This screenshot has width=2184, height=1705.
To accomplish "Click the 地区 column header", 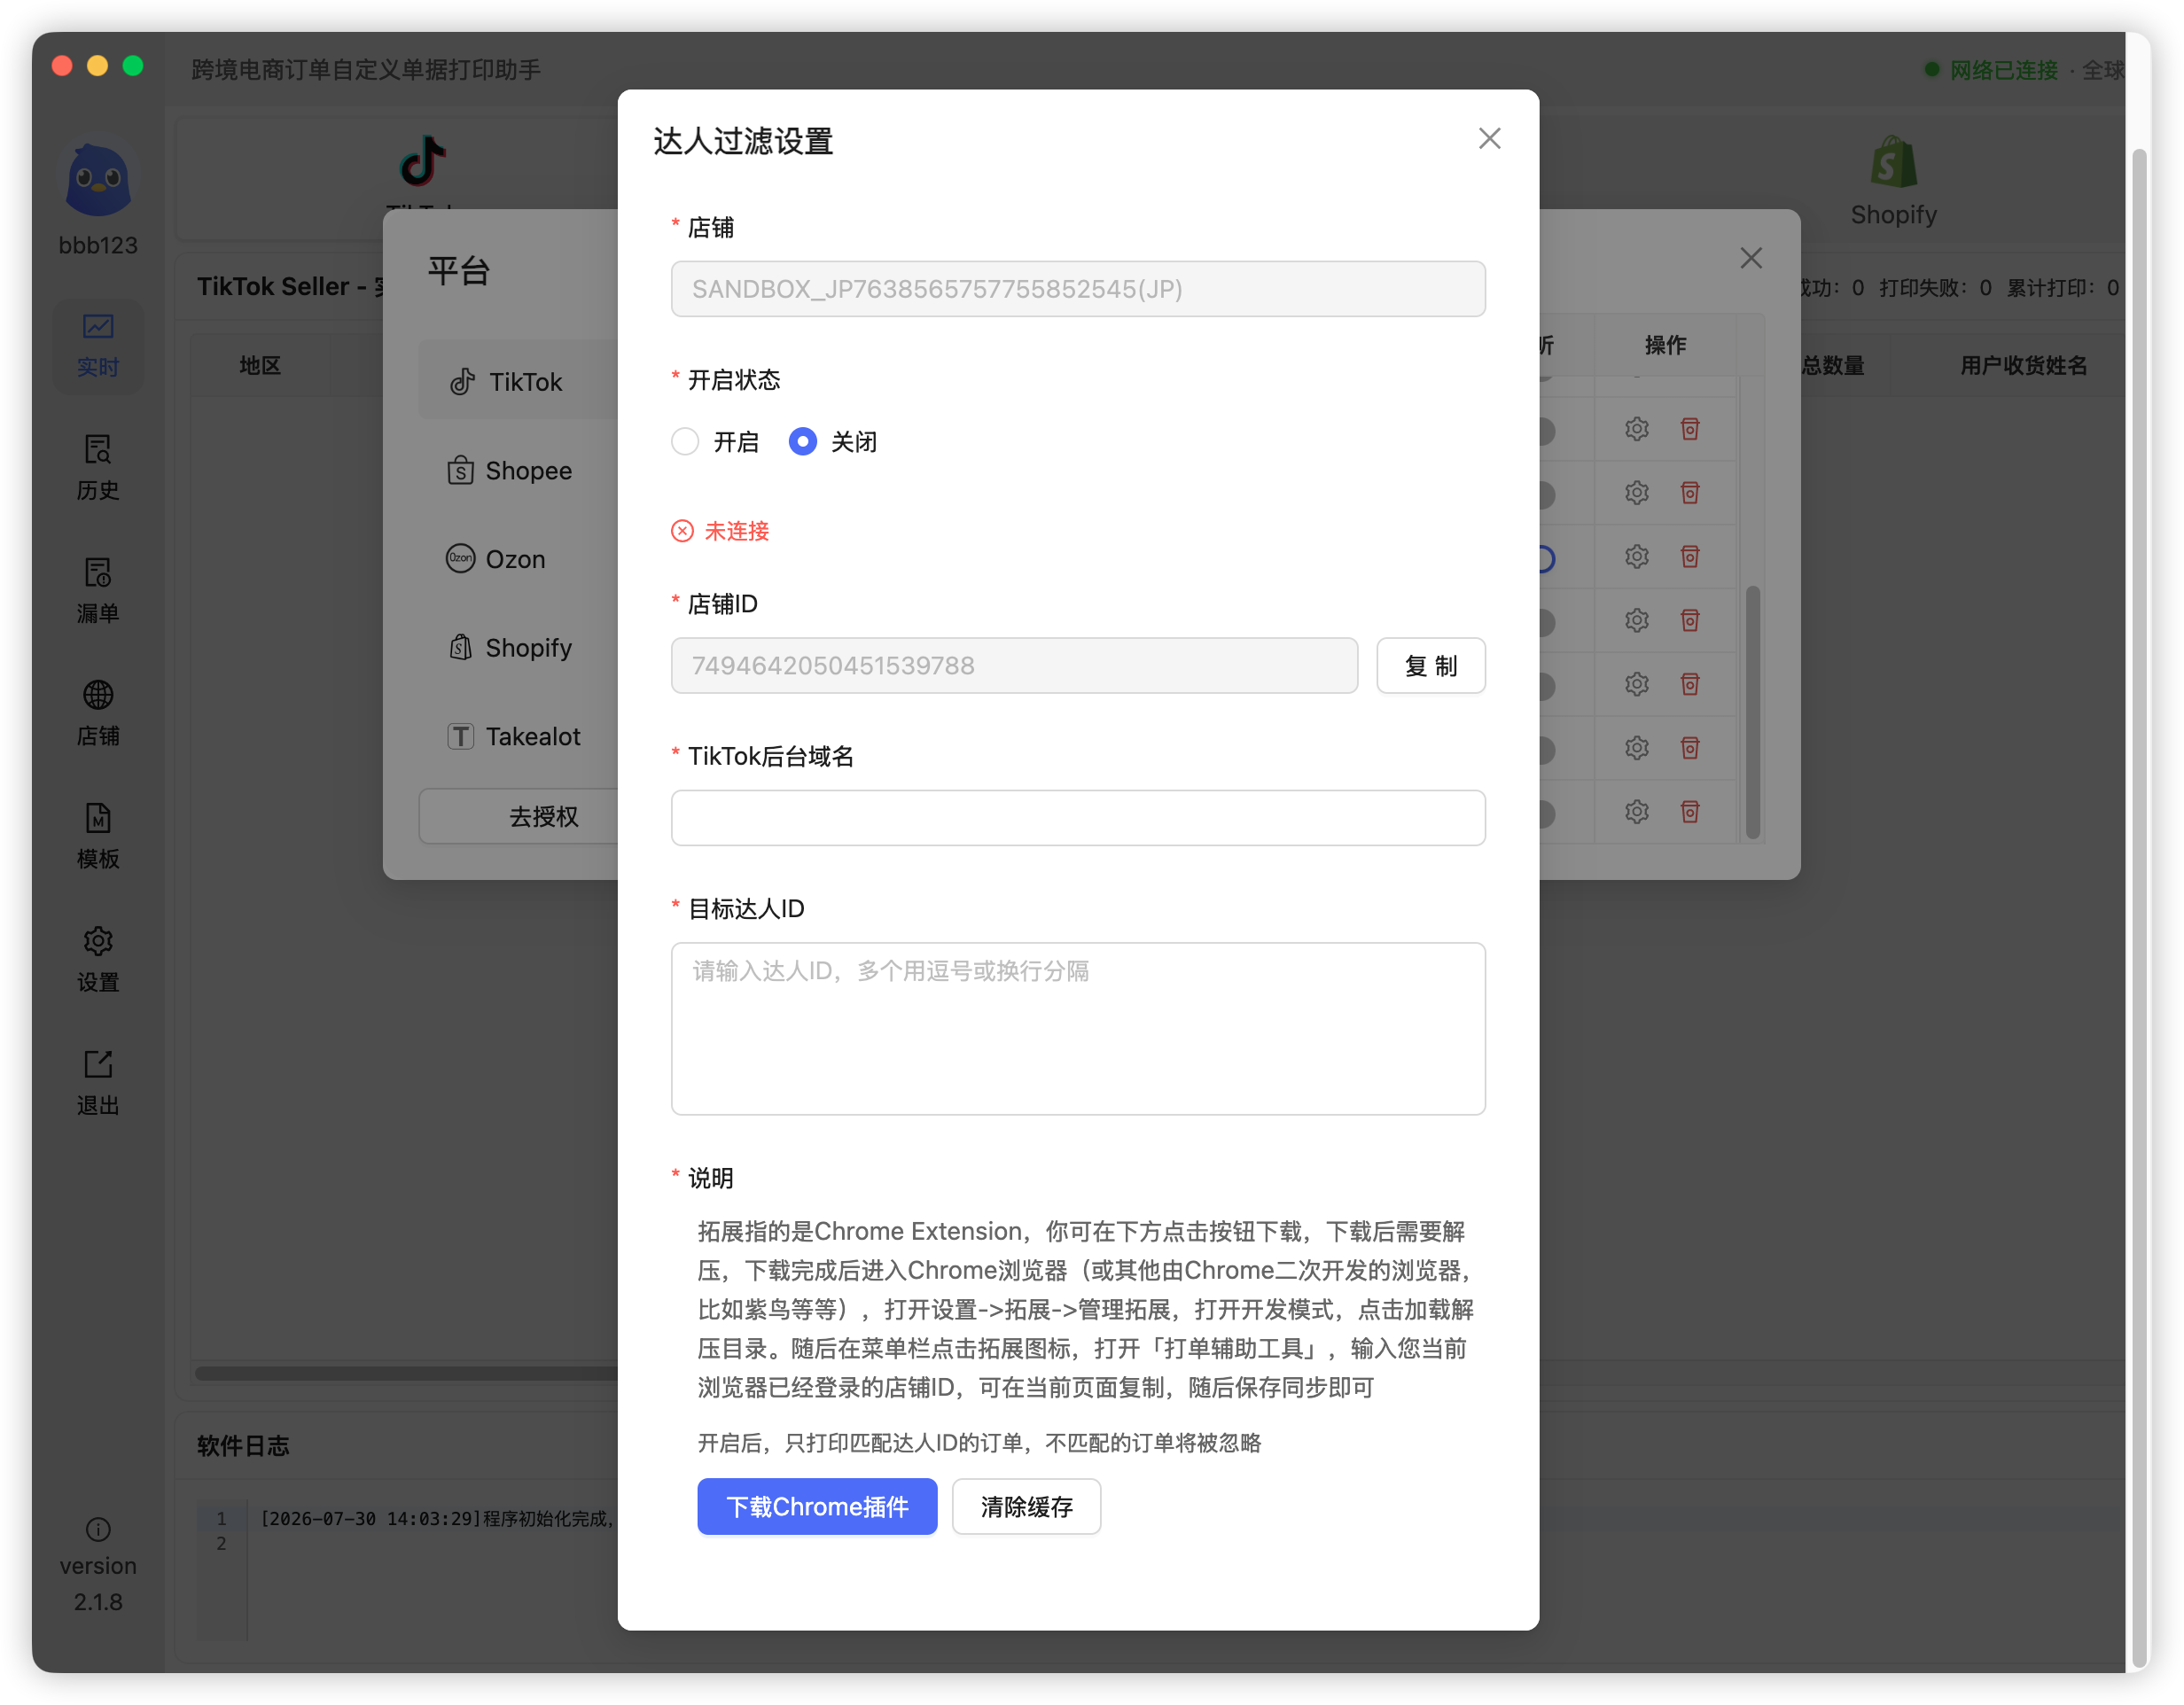I will tap(260, 365).
